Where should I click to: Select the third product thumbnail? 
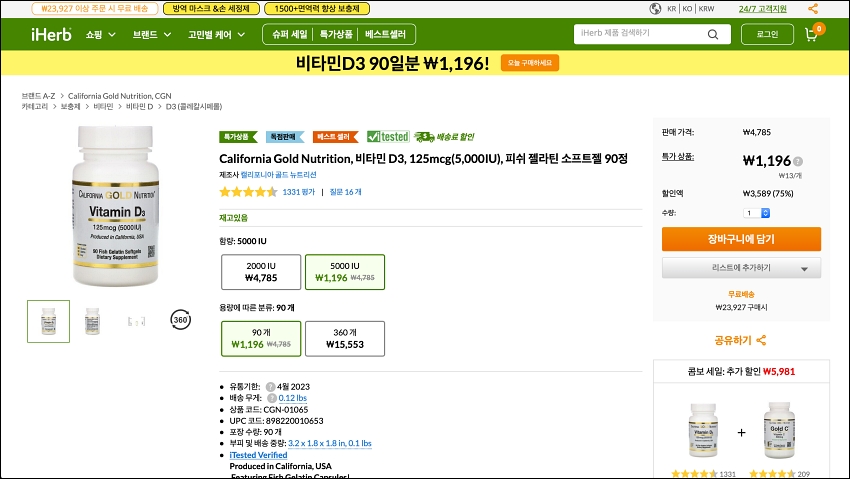pyautogui.click(x=137, y=321)
